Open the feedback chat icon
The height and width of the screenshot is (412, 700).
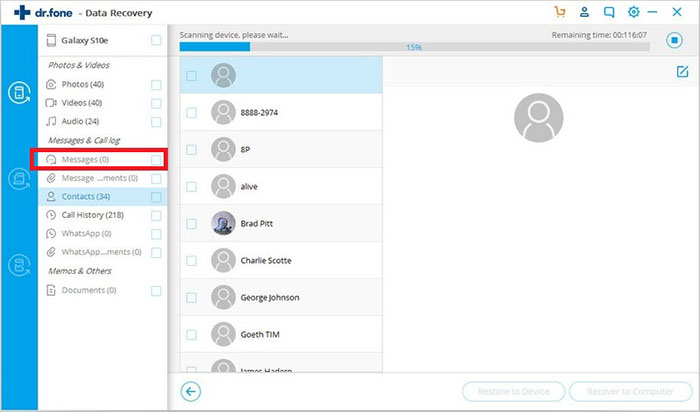[608, 12]
